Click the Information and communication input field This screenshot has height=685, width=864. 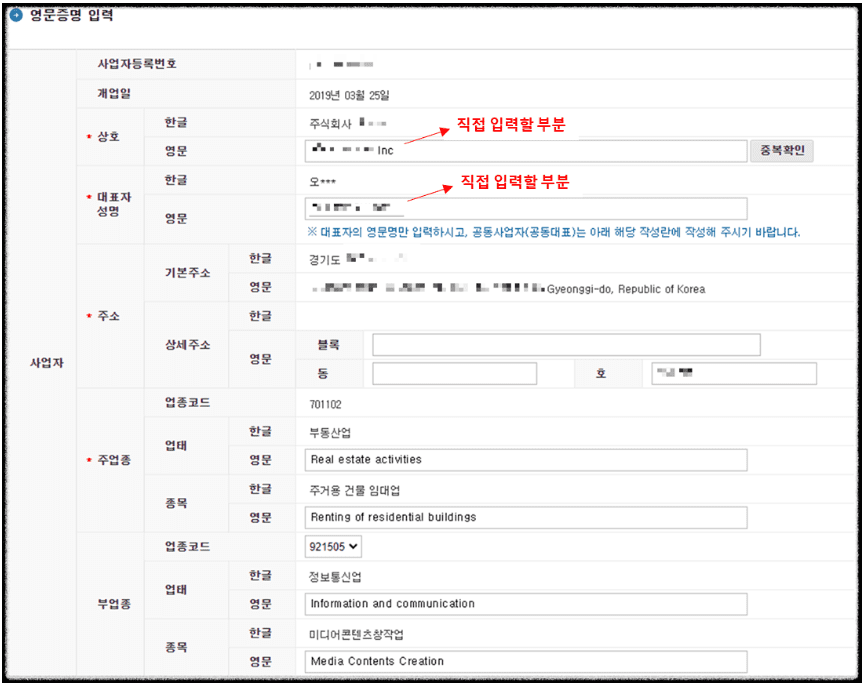click(525, 604)
